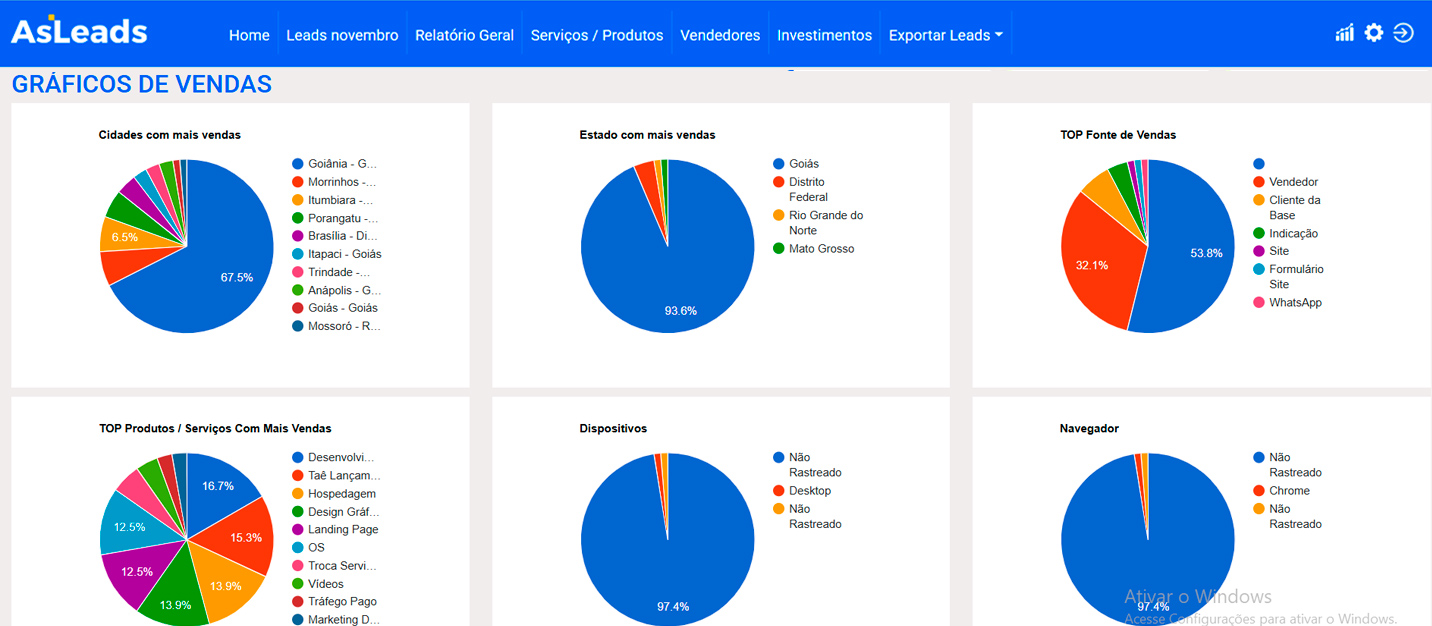Click the logout arrow icon

[x=1404, y=33]
